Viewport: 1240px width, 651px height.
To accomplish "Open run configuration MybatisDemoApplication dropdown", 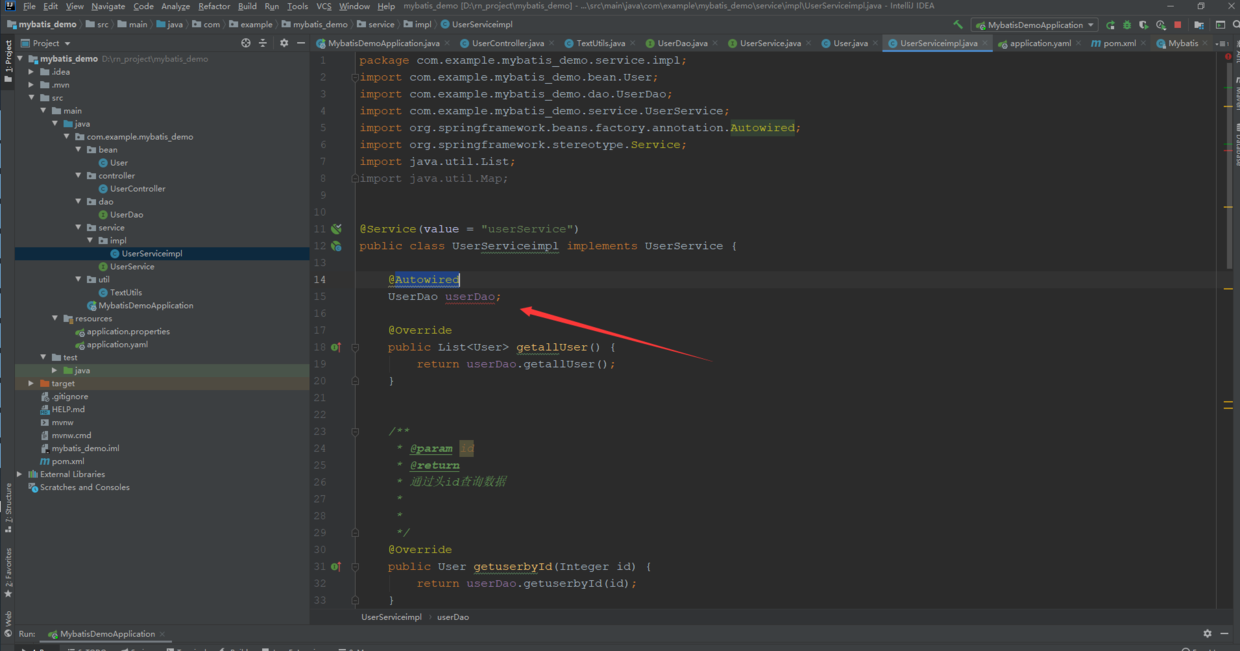I will [1035, 25].
